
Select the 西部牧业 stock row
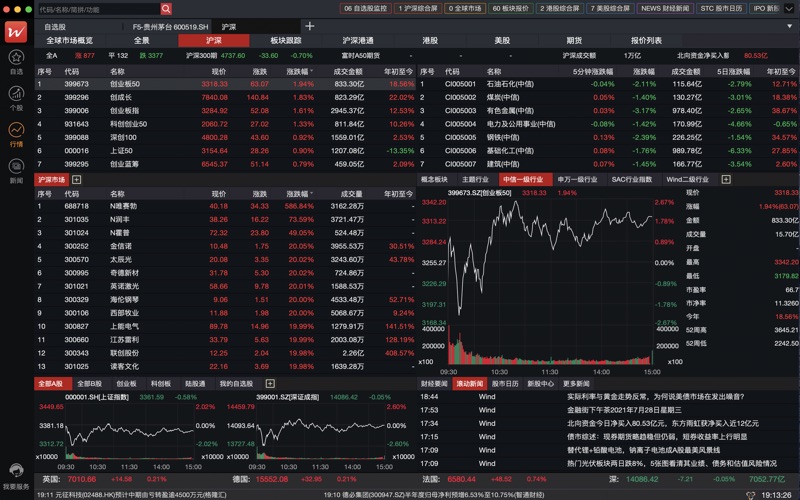point(225,313)
